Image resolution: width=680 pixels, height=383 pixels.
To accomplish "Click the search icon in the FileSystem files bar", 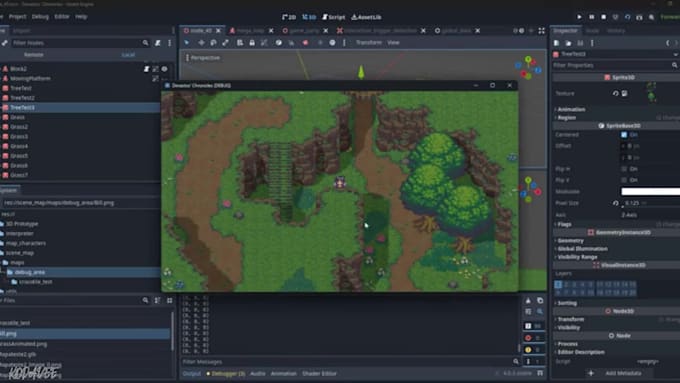I will click(x=145, y=300).
